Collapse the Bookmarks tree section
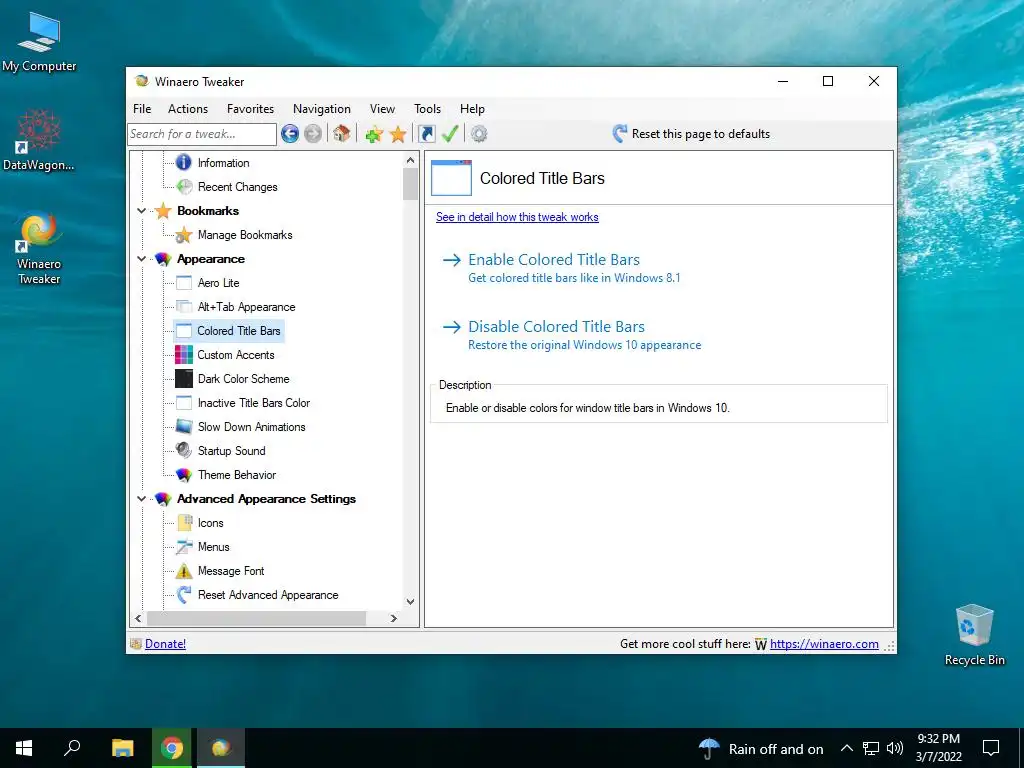This screenshot has width=1024, height=768. pos(141,211)
